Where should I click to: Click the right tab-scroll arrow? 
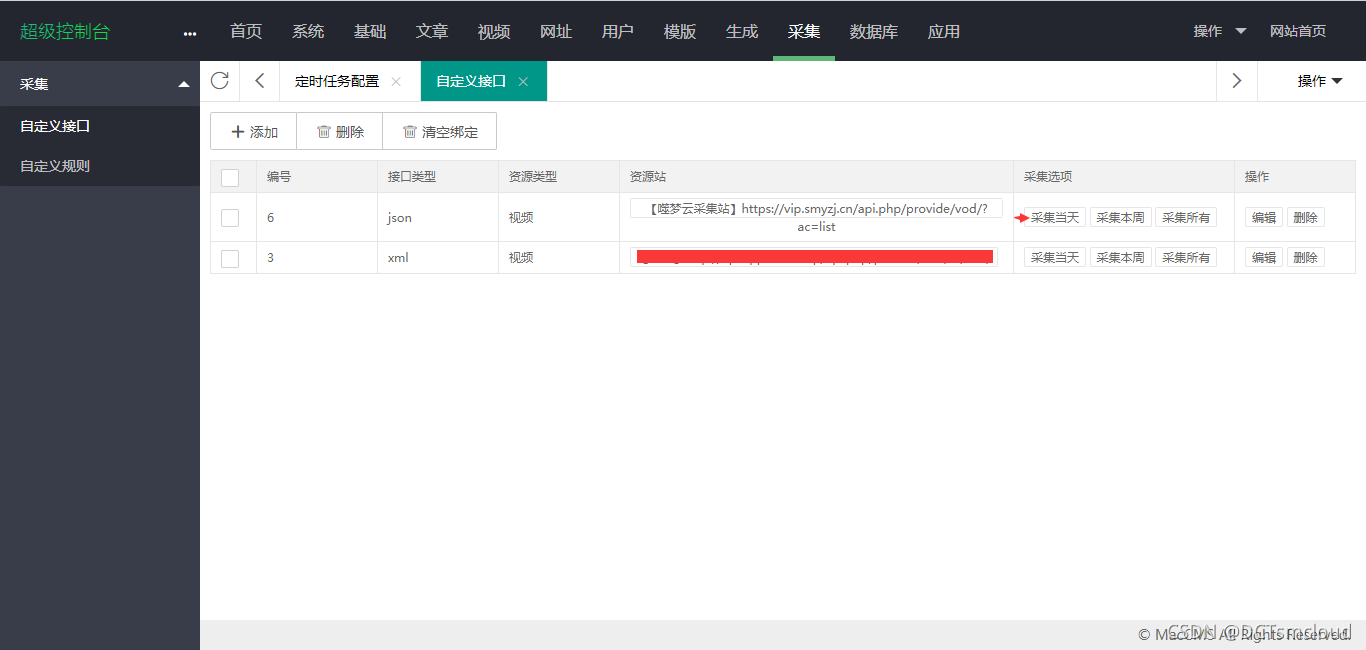tap(1237, 81)
